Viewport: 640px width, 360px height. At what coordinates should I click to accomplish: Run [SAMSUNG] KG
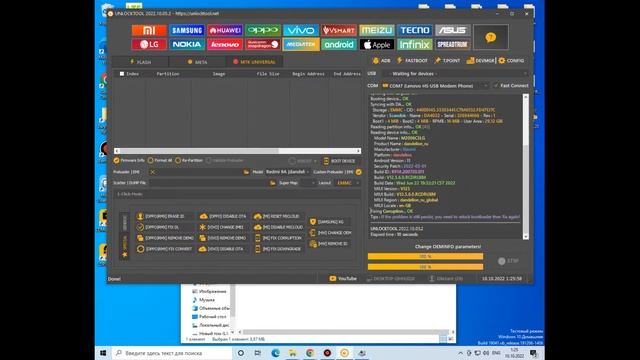(331, 222)
